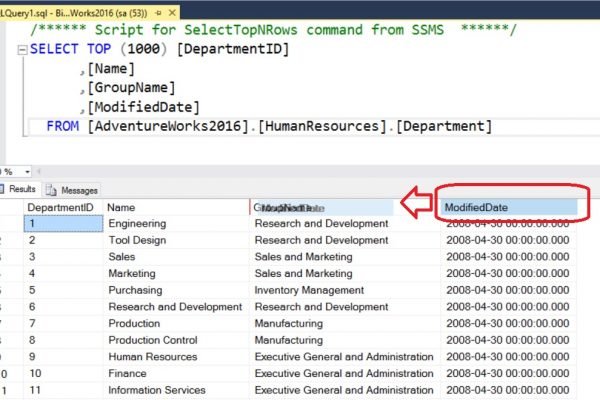Select the Sales name cell
Screen dimensions: 600x400
[176, 257]
